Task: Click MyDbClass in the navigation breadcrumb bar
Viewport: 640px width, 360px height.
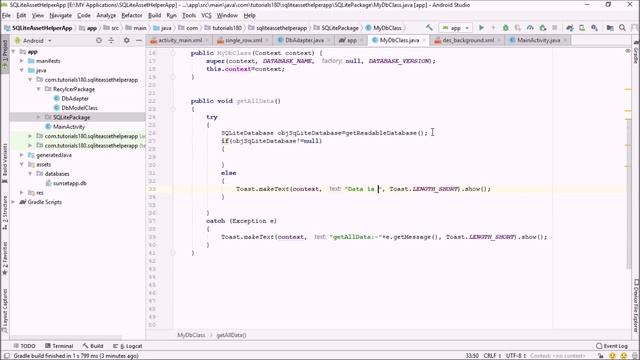Action: (x=384, y=28)
